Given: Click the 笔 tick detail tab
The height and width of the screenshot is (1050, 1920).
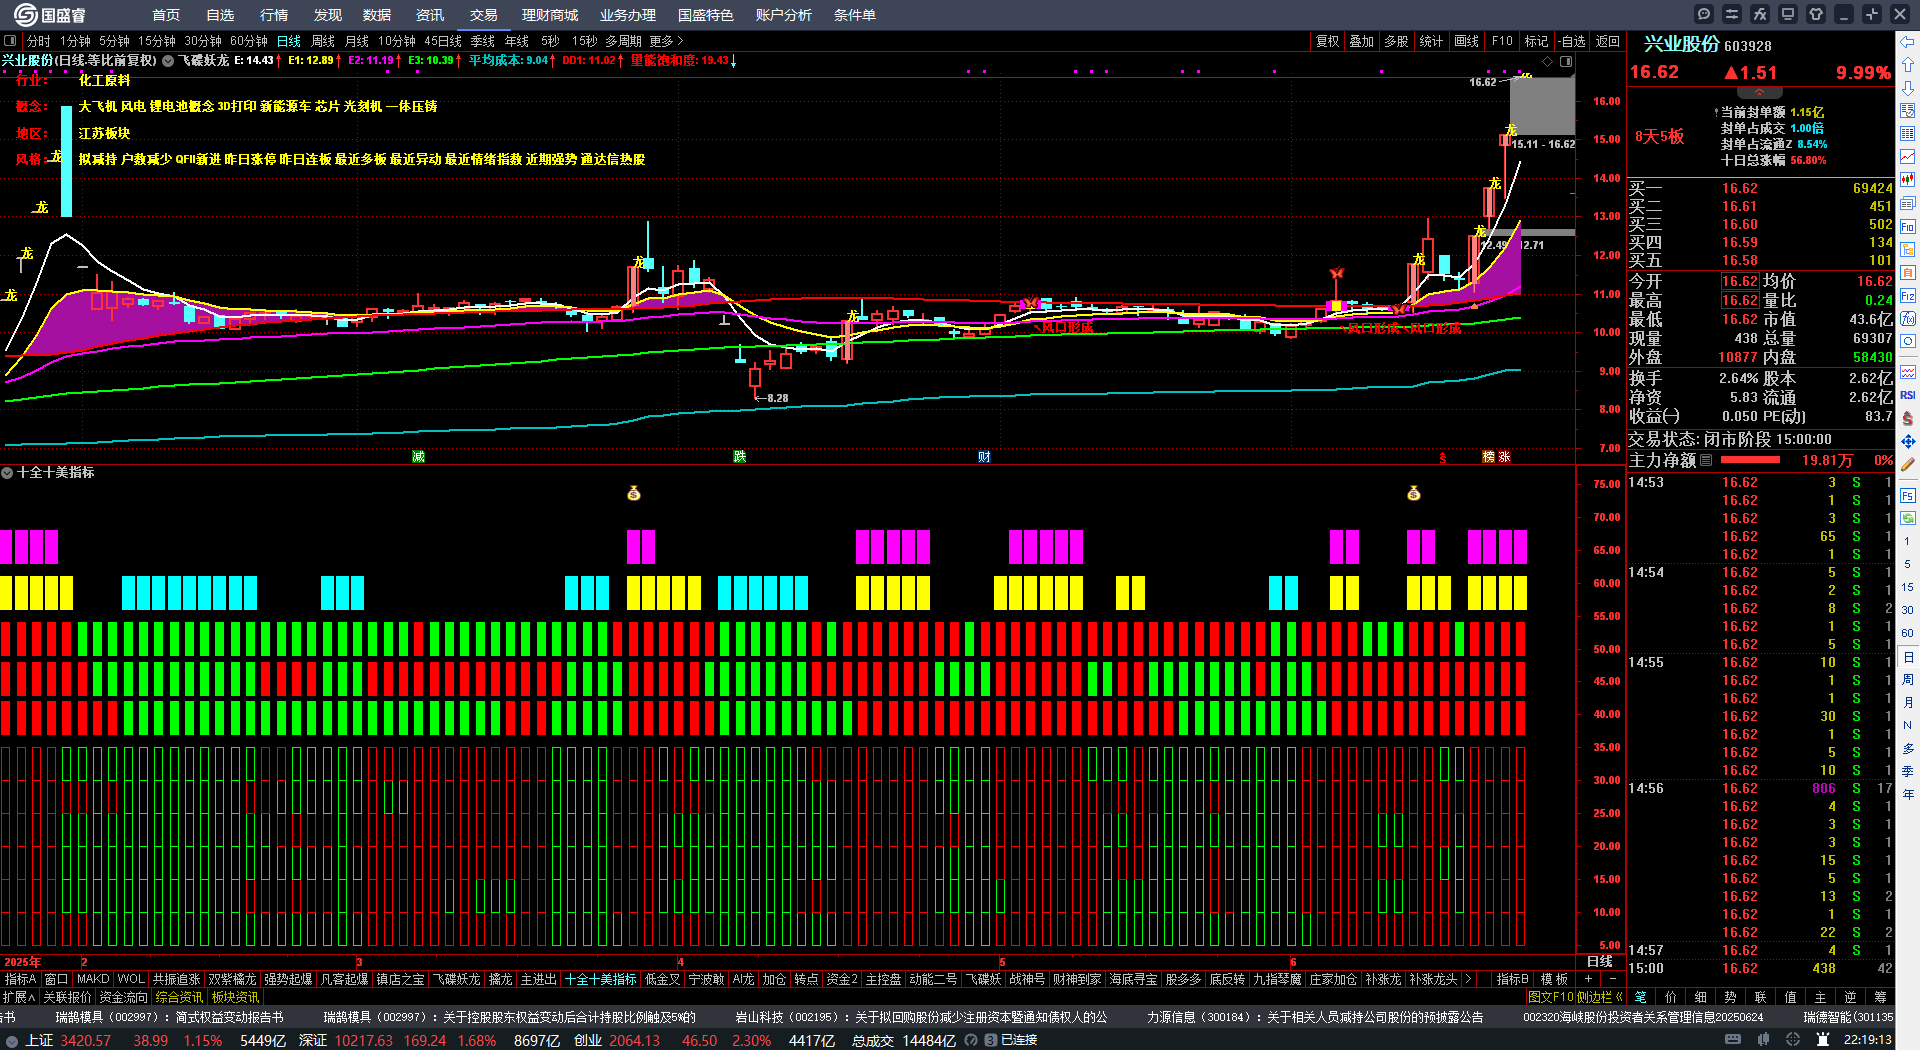Looking at the screenshot, I should (1641, 997).
